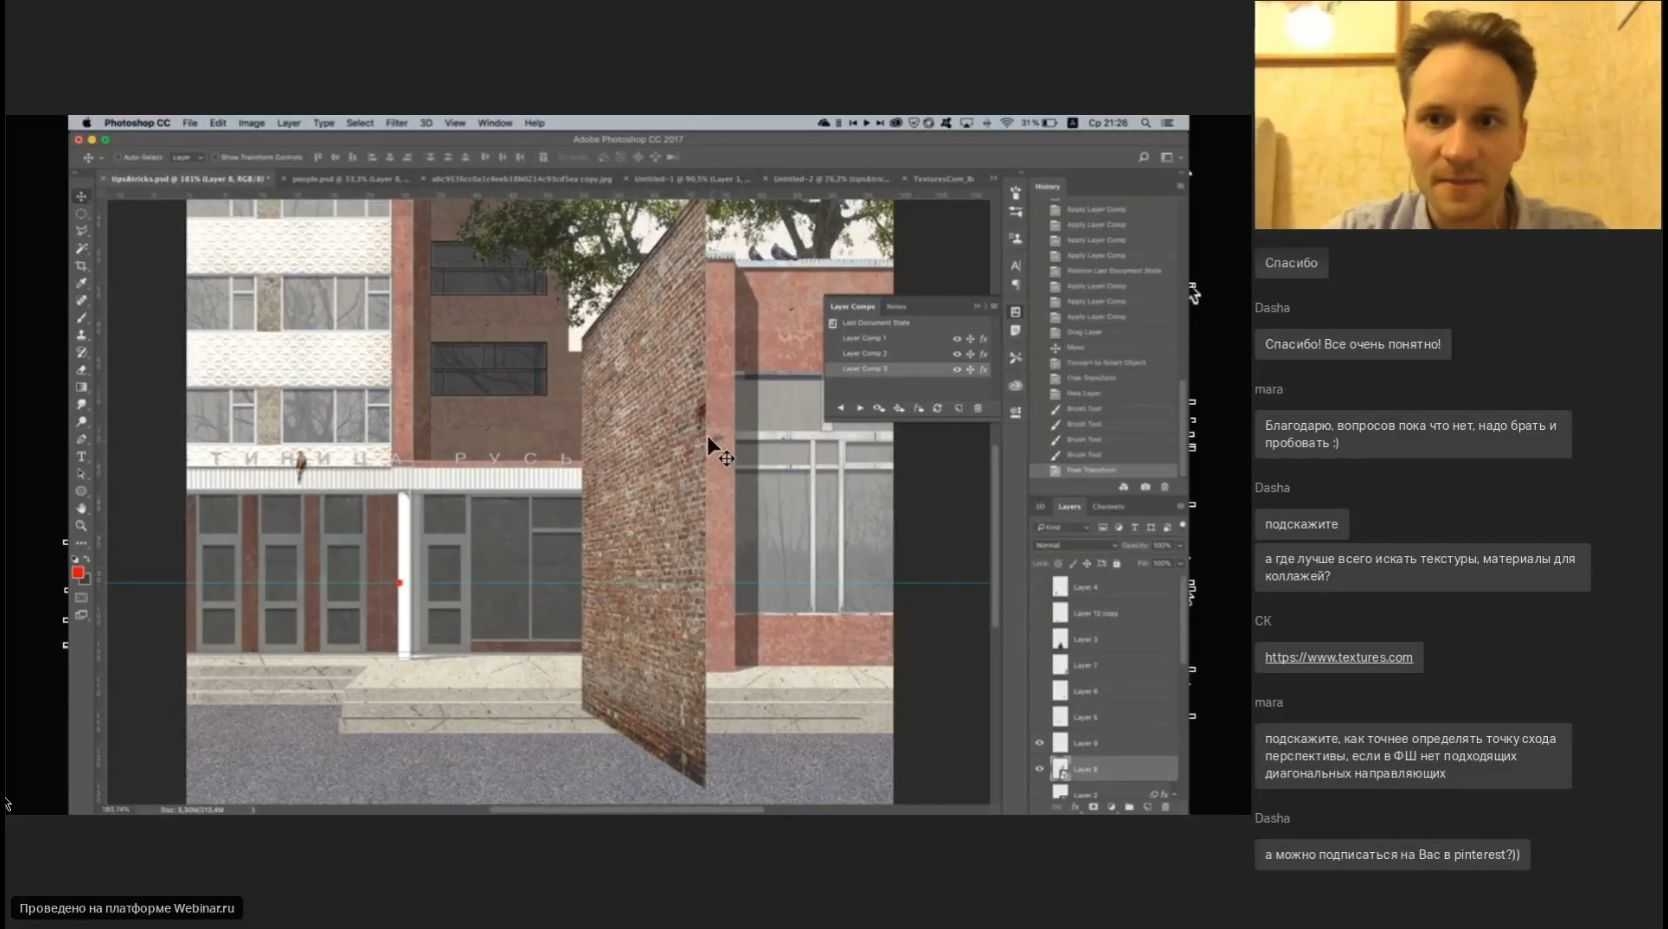Select the Pen tool
Screen dimensions: 1668x929
click(x=82, y=439)
